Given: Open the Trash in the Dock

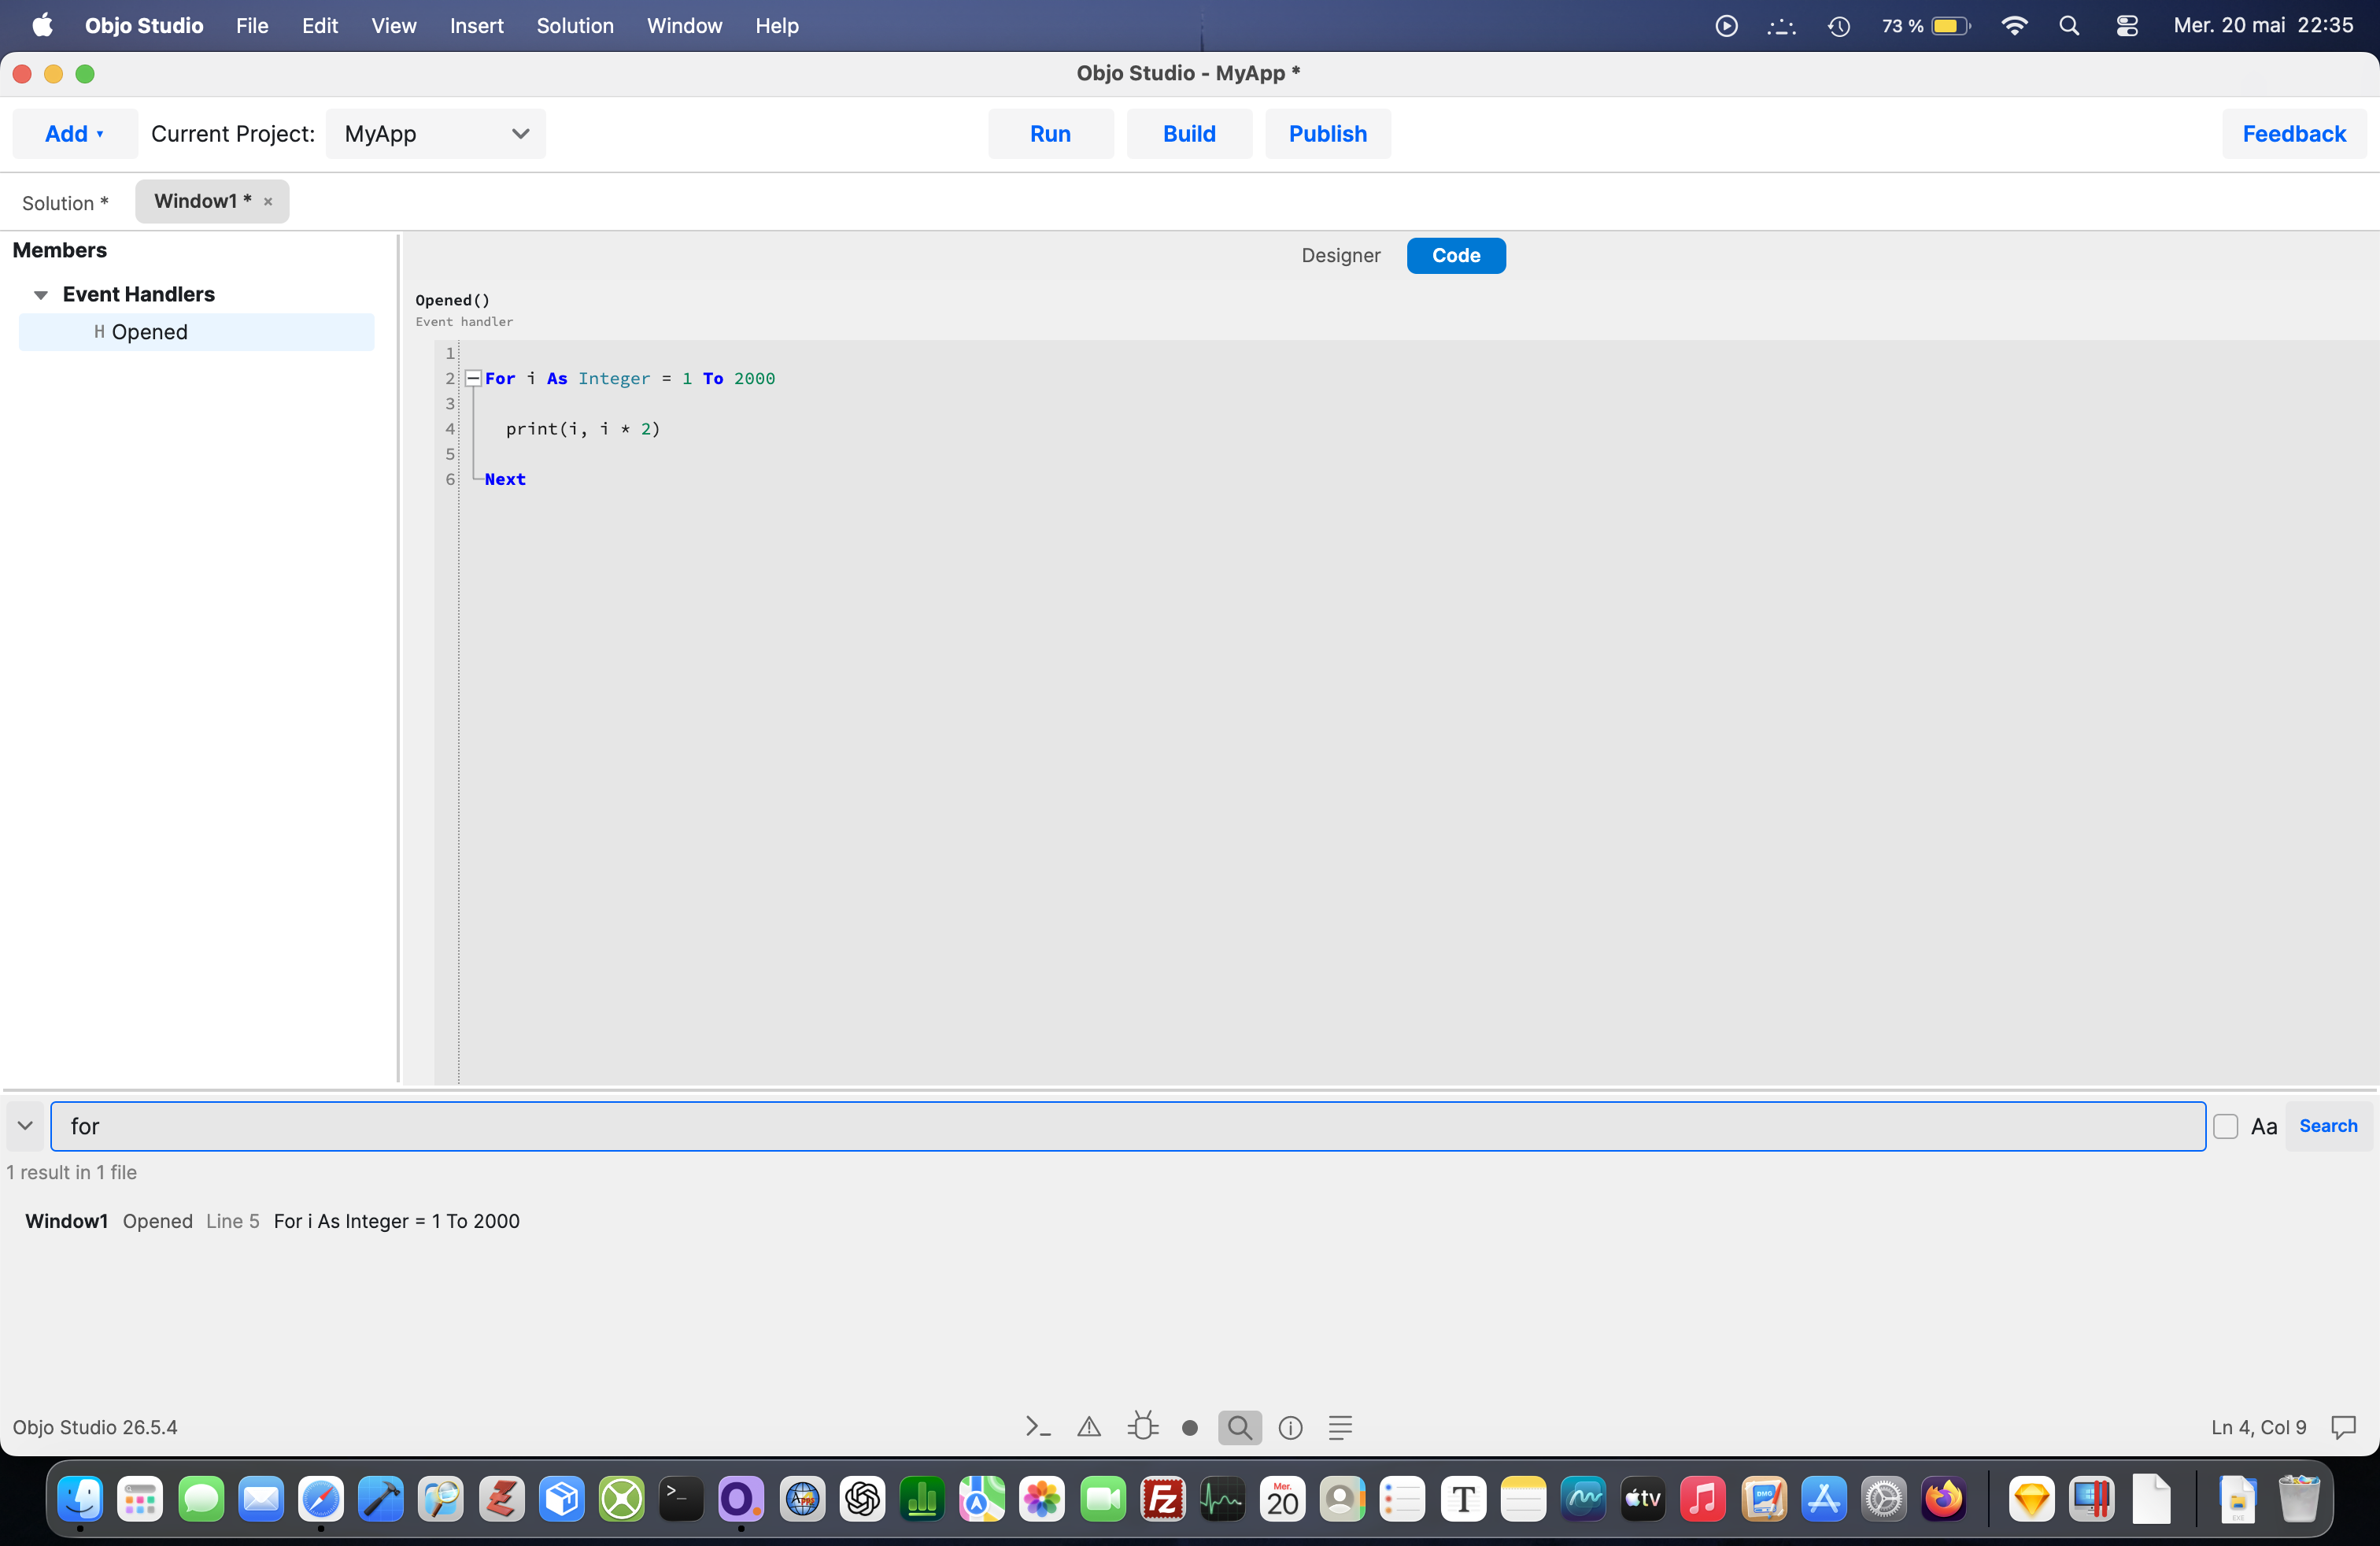Looking at the screenshot, I should [2298, 1498].
